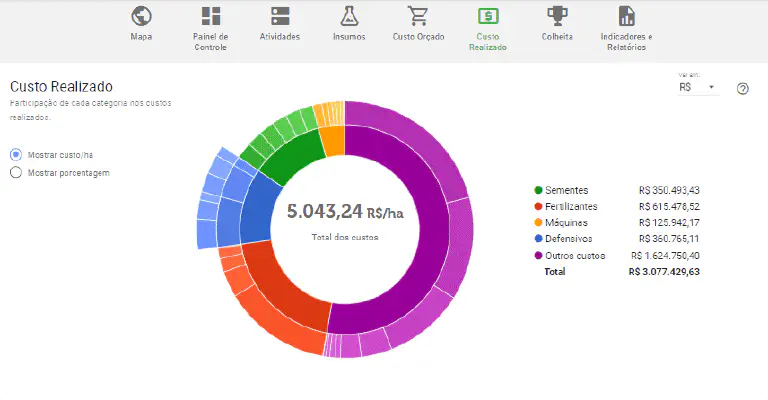Click the Outros custos legend label
The width and height of the screenshot is (768, 400).
click(576, 255)
